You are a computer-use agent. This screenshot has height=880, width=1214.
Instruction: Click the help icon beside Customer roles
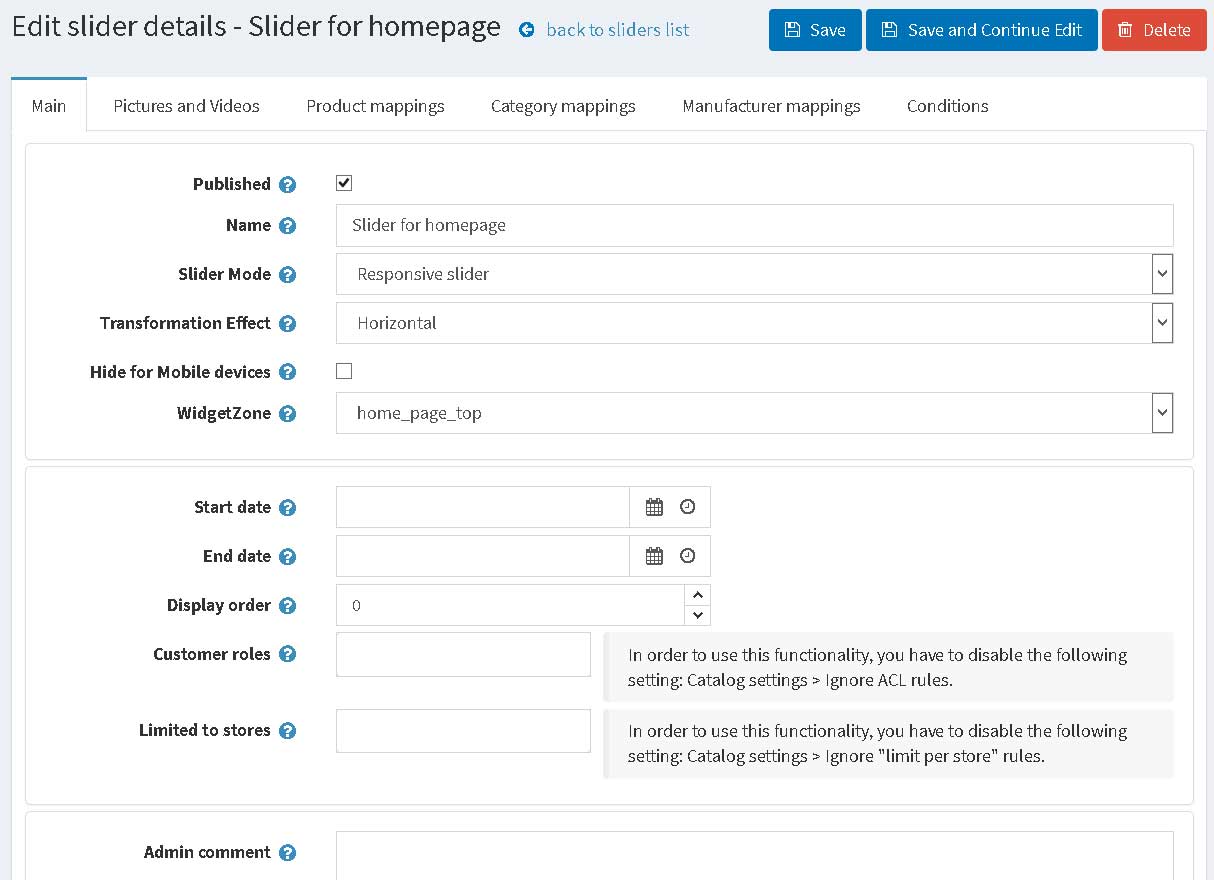(287, 654)
